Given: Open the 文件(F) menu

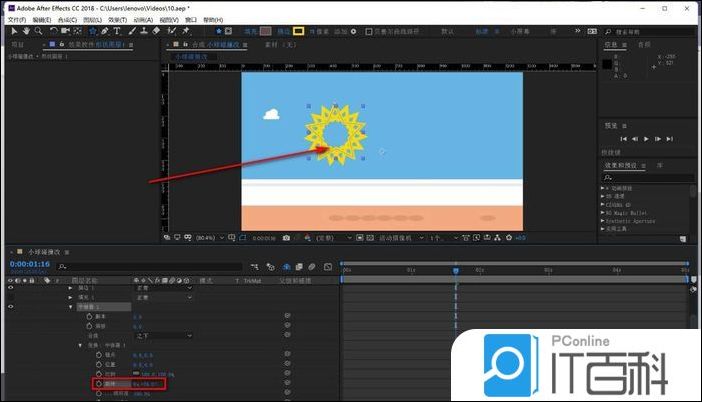Looking at the screenshot, I should [15, 19].
